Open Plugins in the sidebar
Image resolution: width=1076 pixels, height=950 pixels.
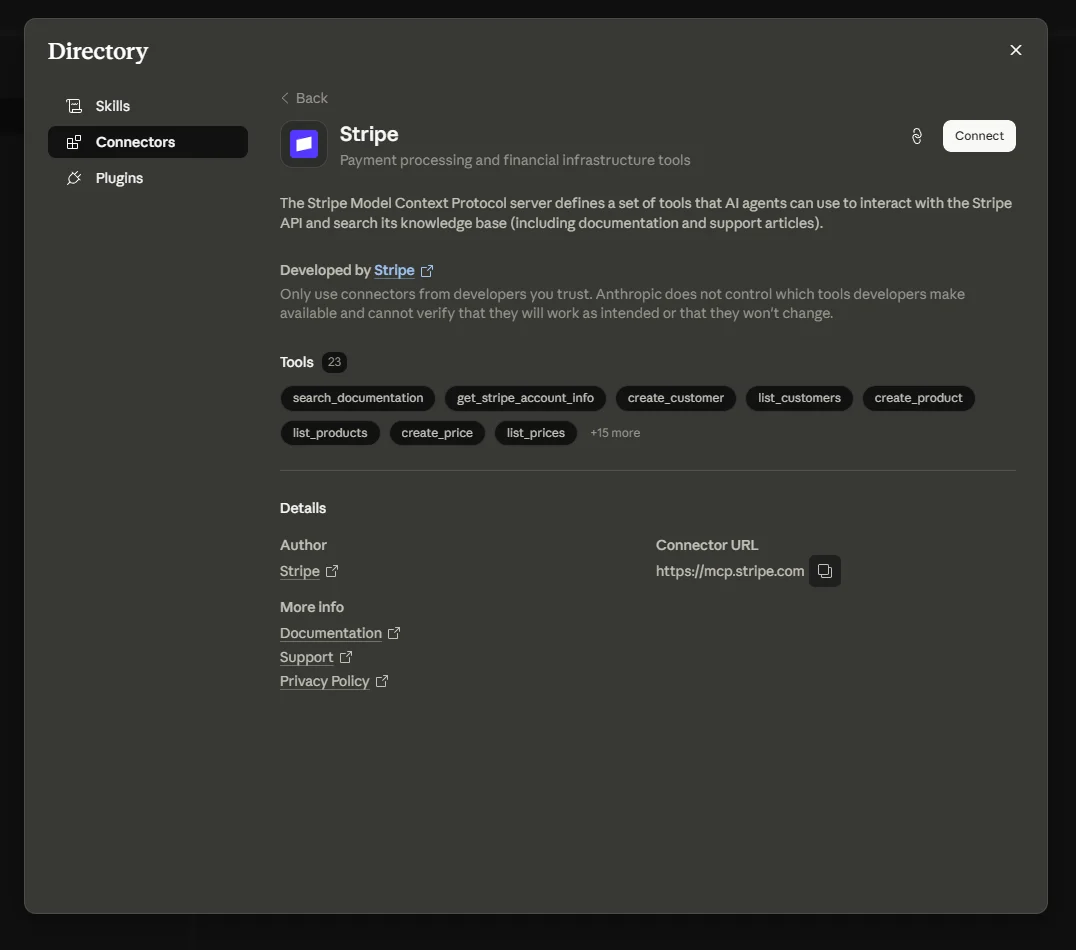[148, 178]
